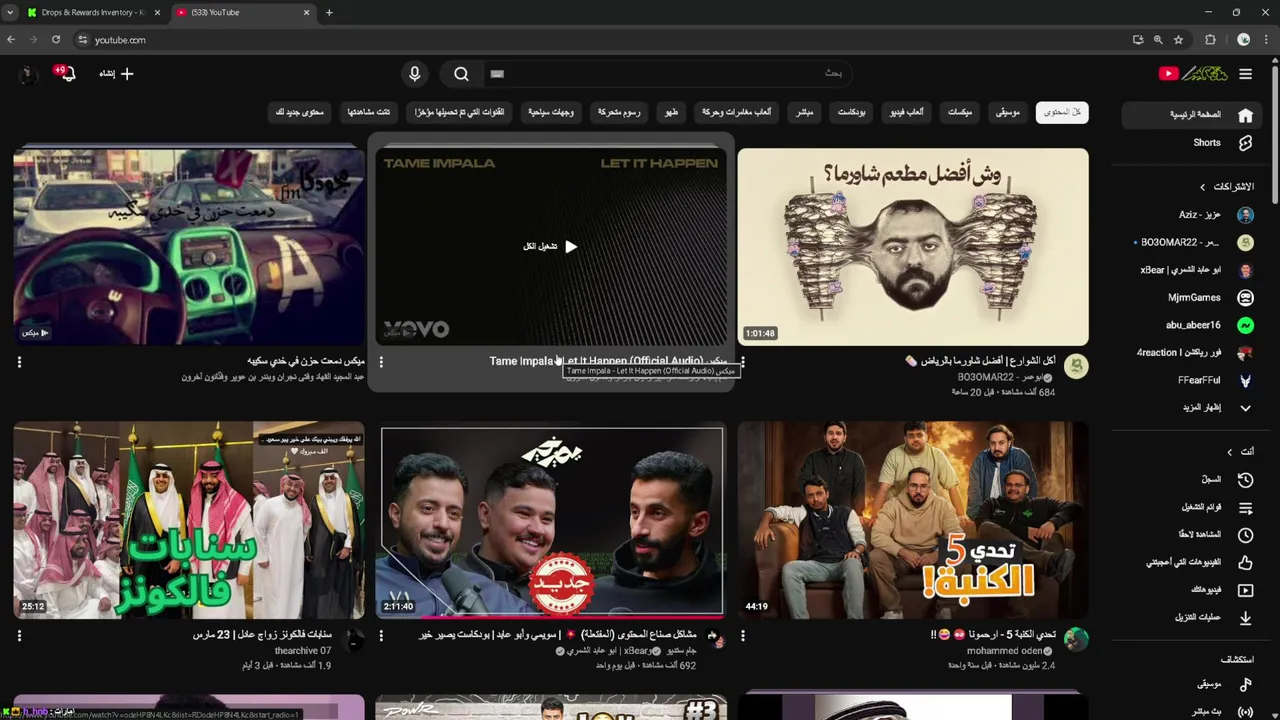Select the Mixes (ميكسات) filter chip

(960, 112)
